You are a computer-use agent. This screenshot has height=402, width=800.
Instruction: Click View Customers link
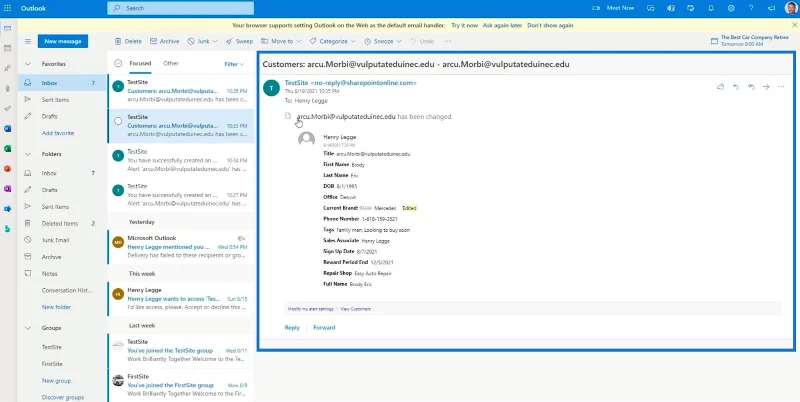click(356, 309)
